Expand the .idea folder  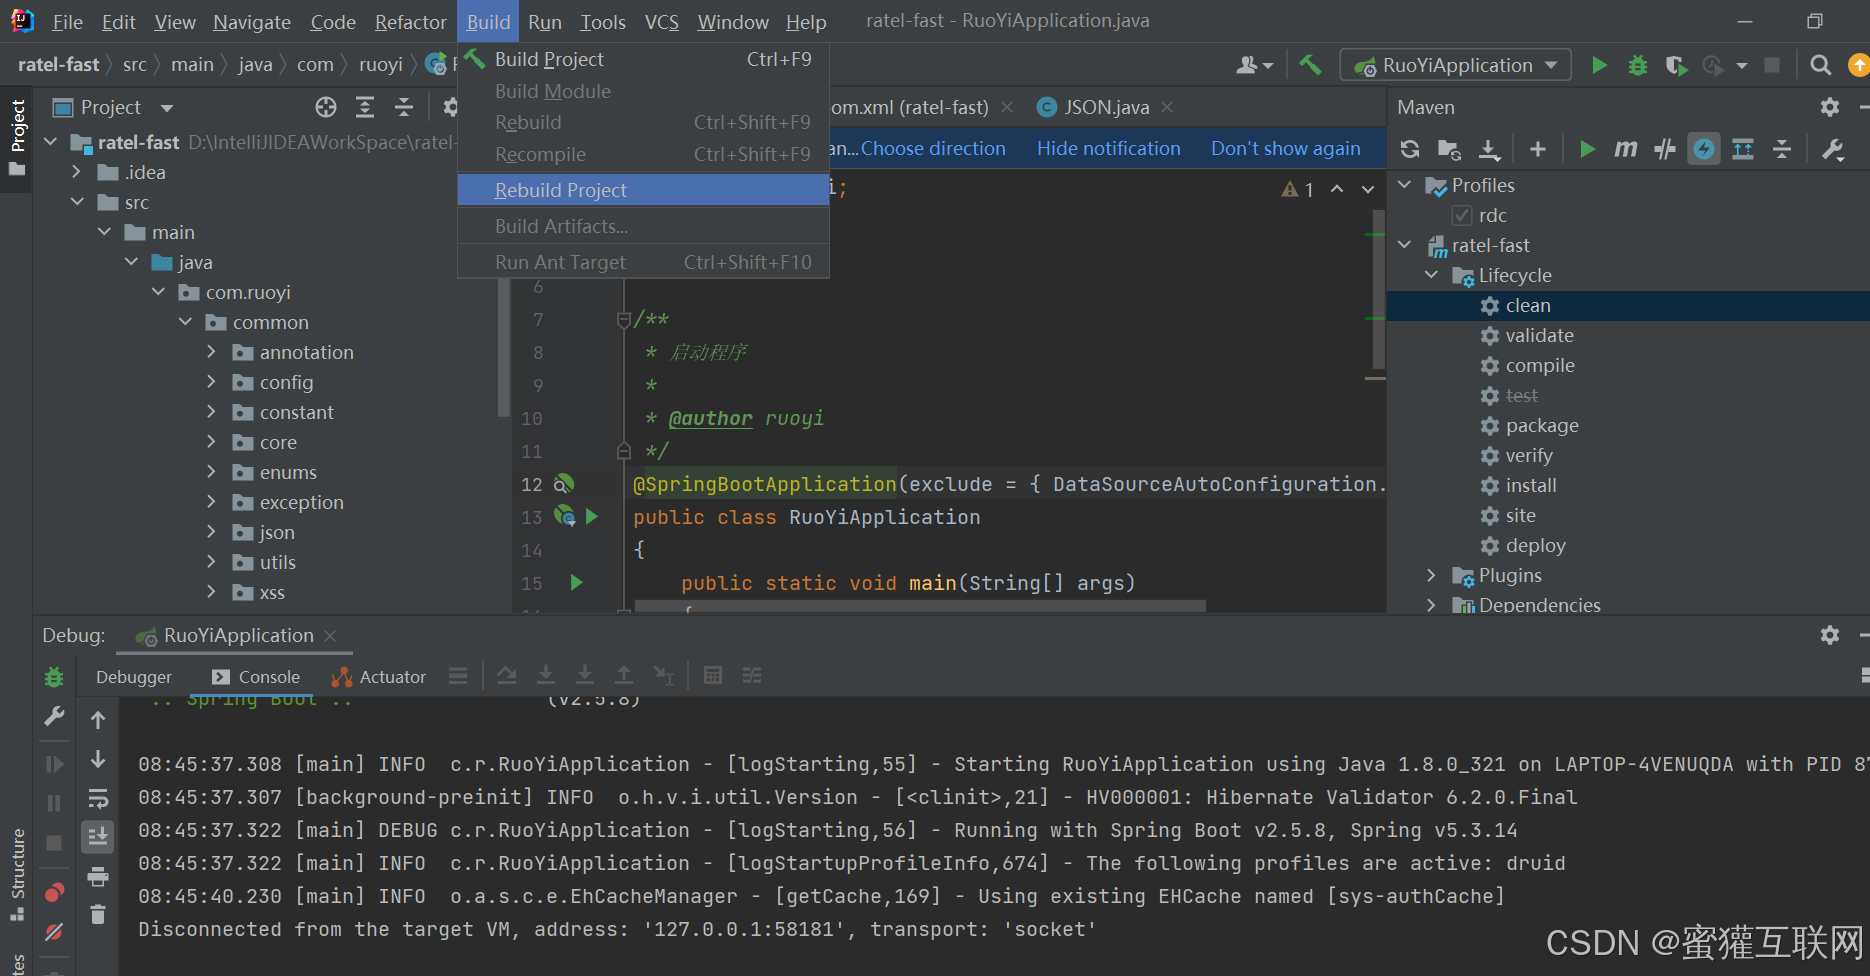click(x=76, y=172)
